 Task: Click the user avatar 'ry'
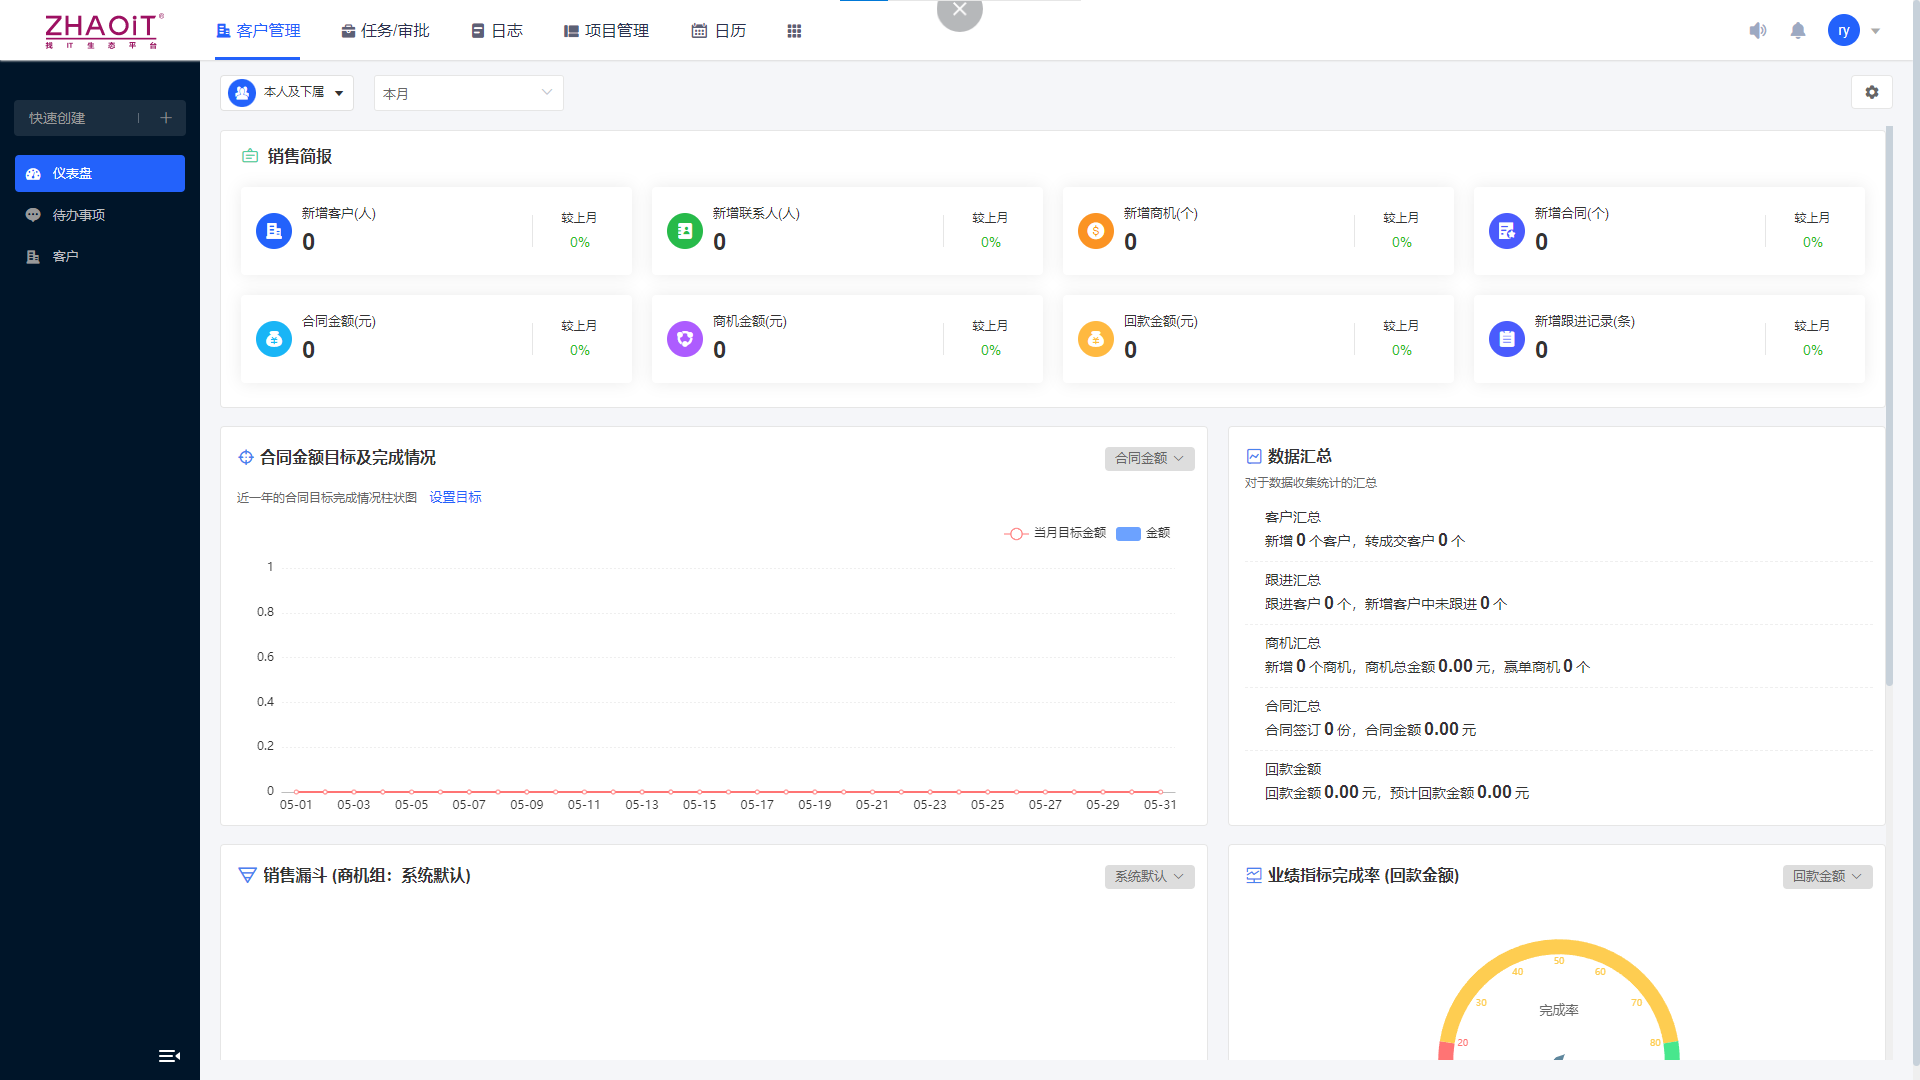pyautogui.click(x=1843, y=30)
